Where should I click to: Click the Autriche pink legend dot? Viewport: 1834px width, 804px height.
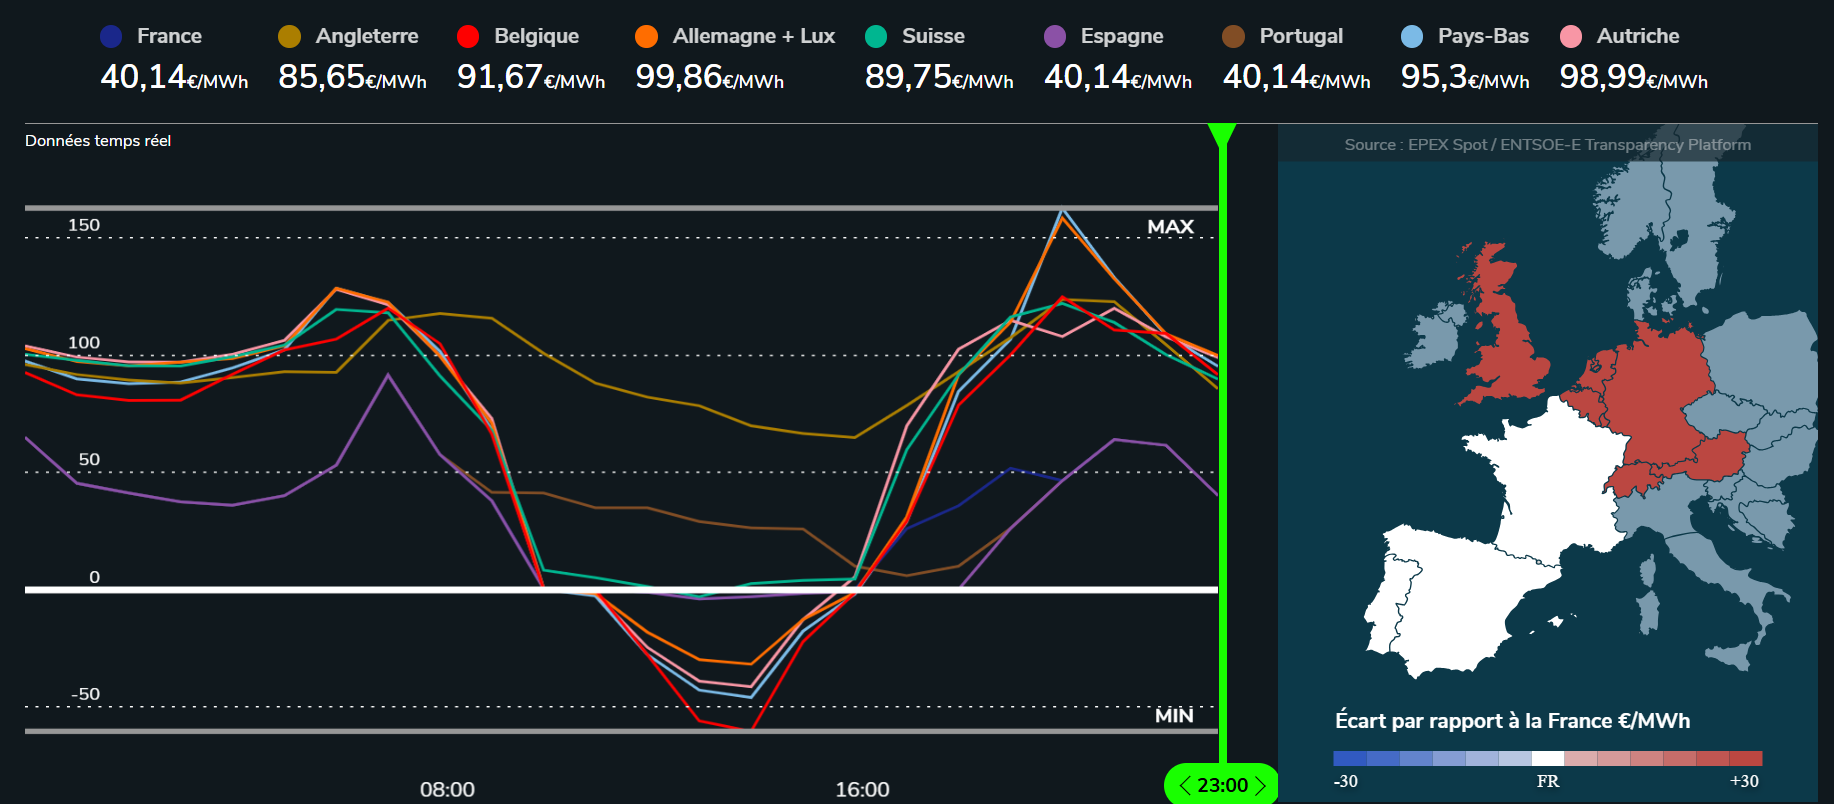click(x=1571, y=36)
